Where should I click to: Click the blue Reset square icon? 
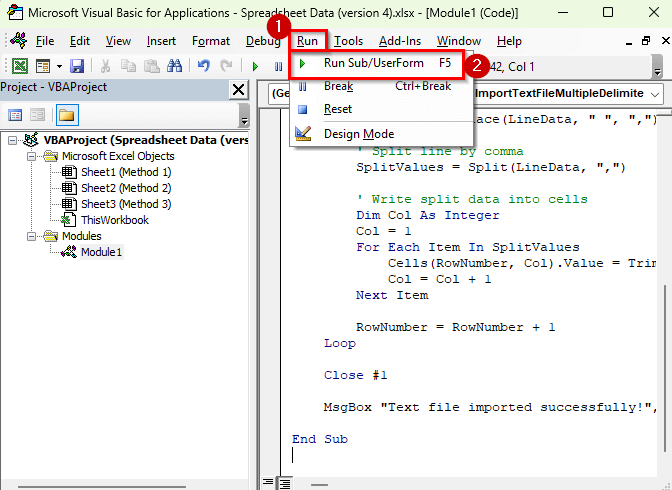click(303, 109)
